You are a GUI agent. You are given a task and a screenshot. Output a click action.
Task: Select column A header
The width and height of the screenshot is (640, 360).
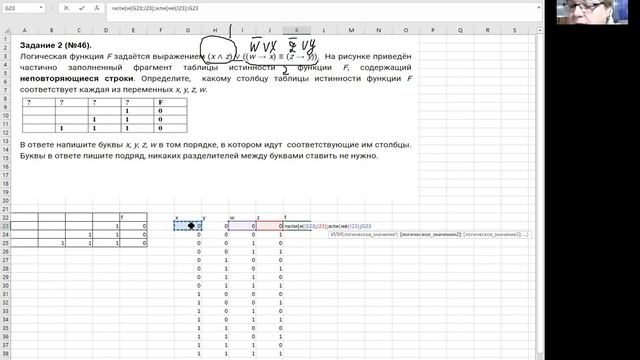[24, 30]
